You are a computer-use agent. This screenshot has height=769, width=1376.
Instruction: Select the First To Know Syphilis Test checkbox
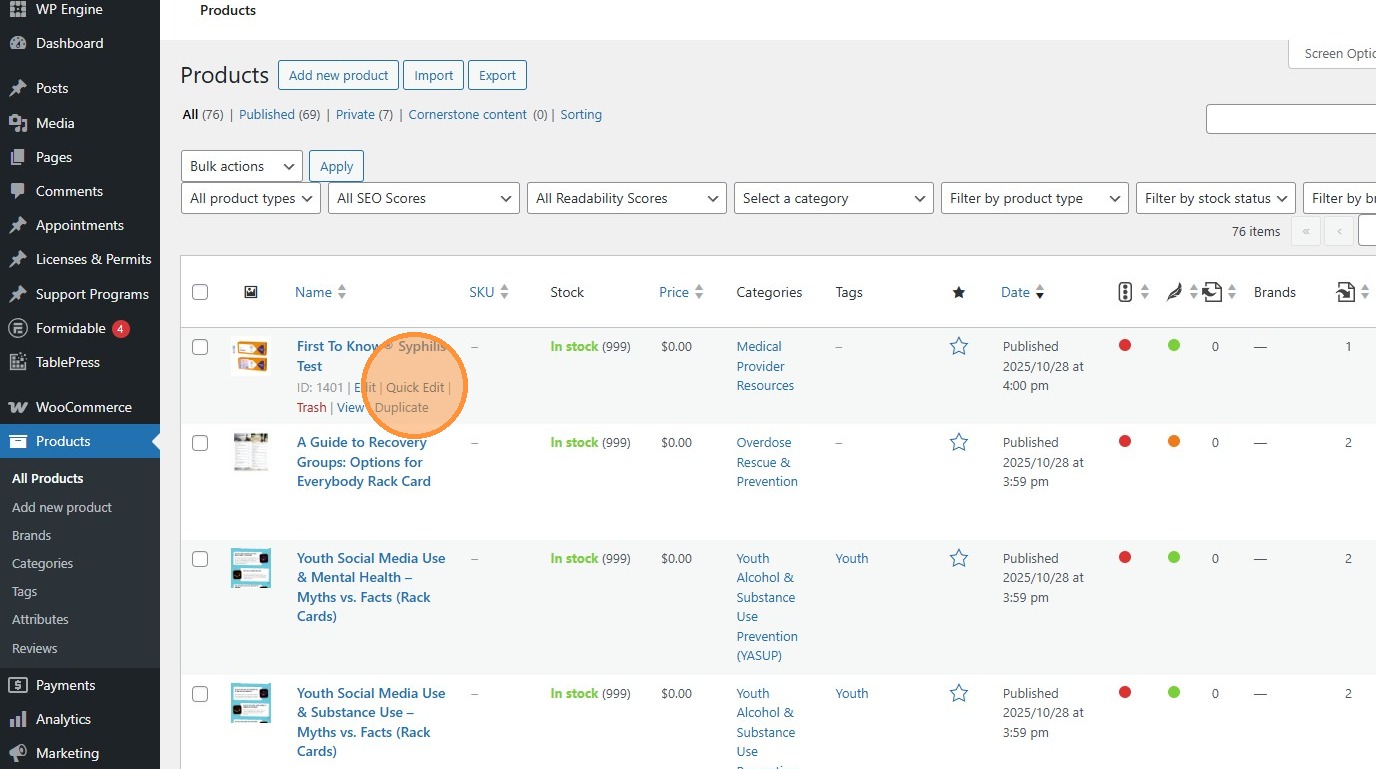[x=200, y=347]
